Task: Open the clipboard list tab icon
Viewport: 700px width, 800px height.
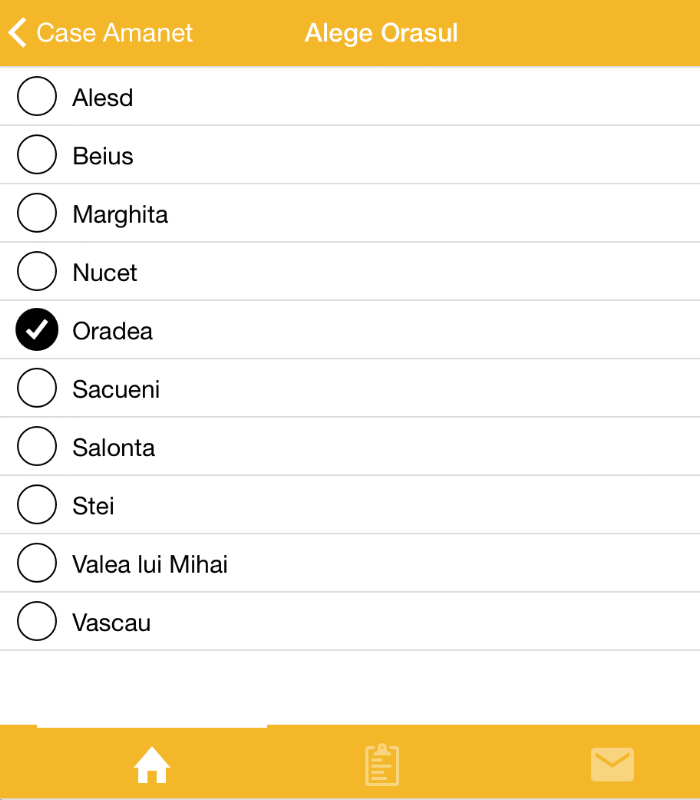Action: (382, 765)
